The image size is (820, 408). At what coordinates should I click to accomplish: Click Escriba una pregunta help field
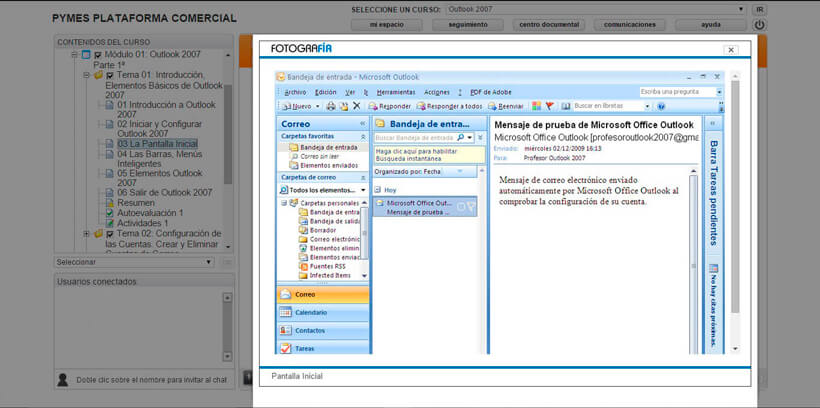click(677, 92)
